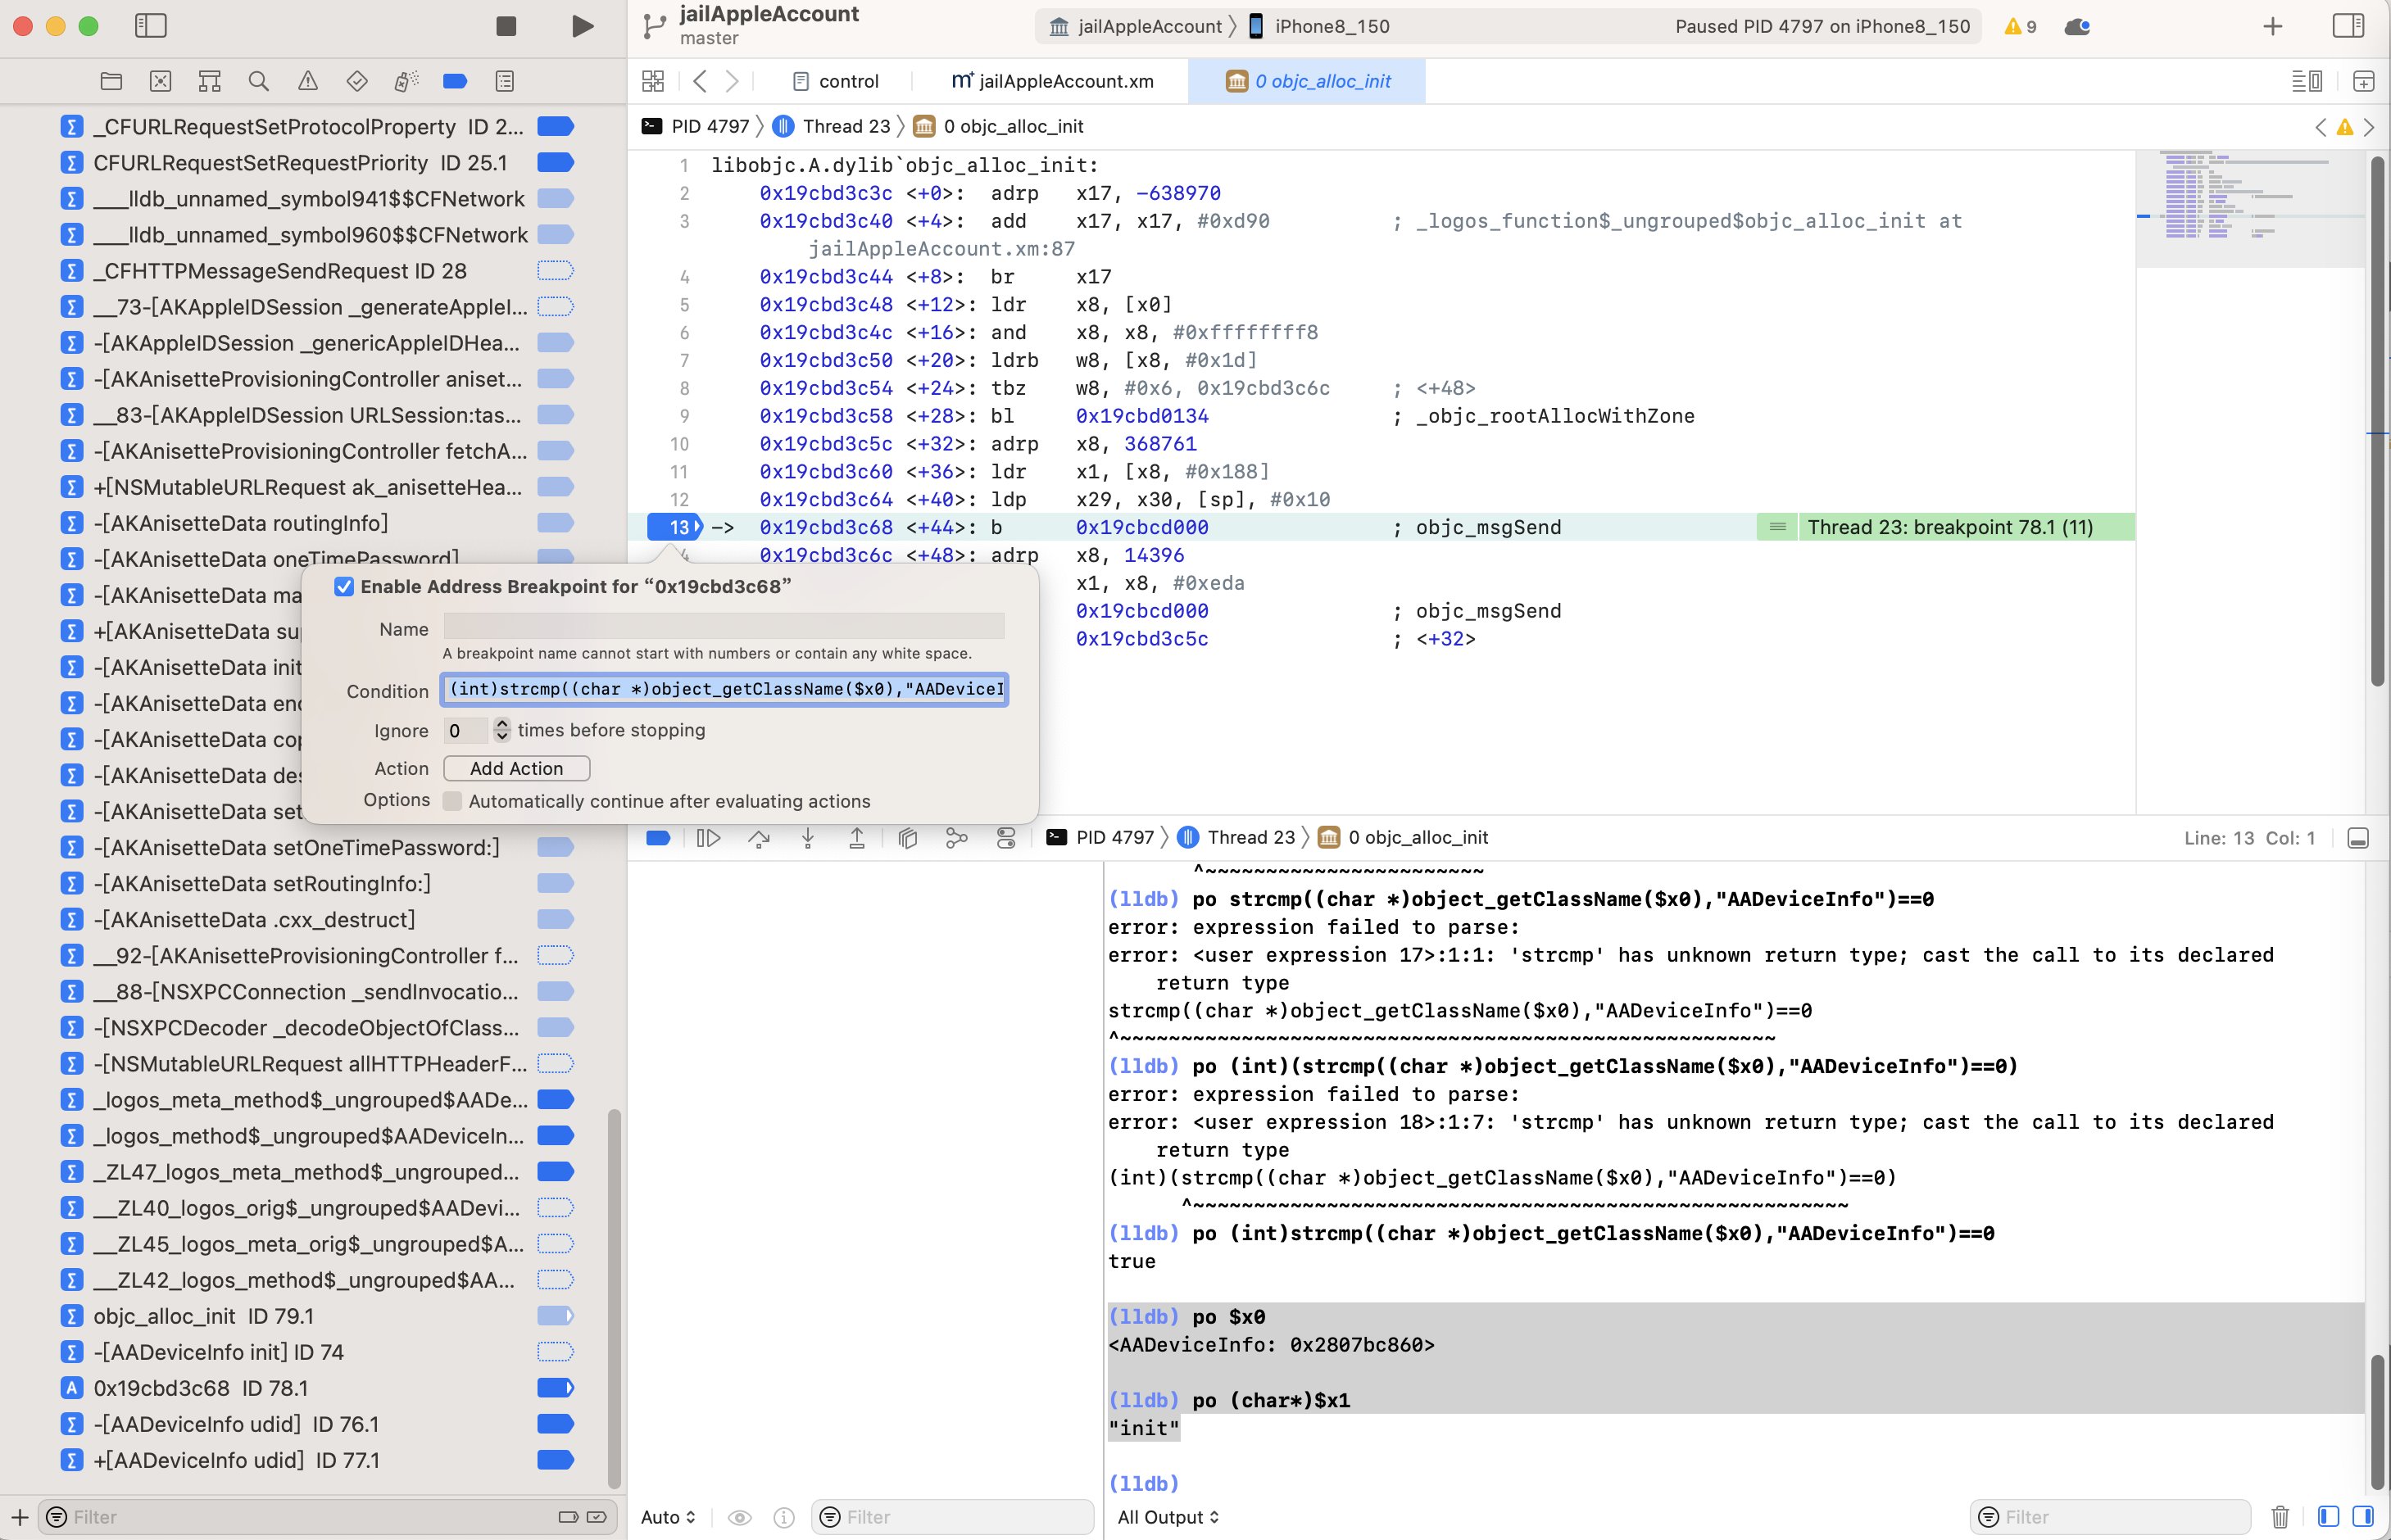2391x1540 pixels.
Task: Toggle breakpoint for 0x19cbd3c68 ID 78.1
Action: coord(555,1388)
